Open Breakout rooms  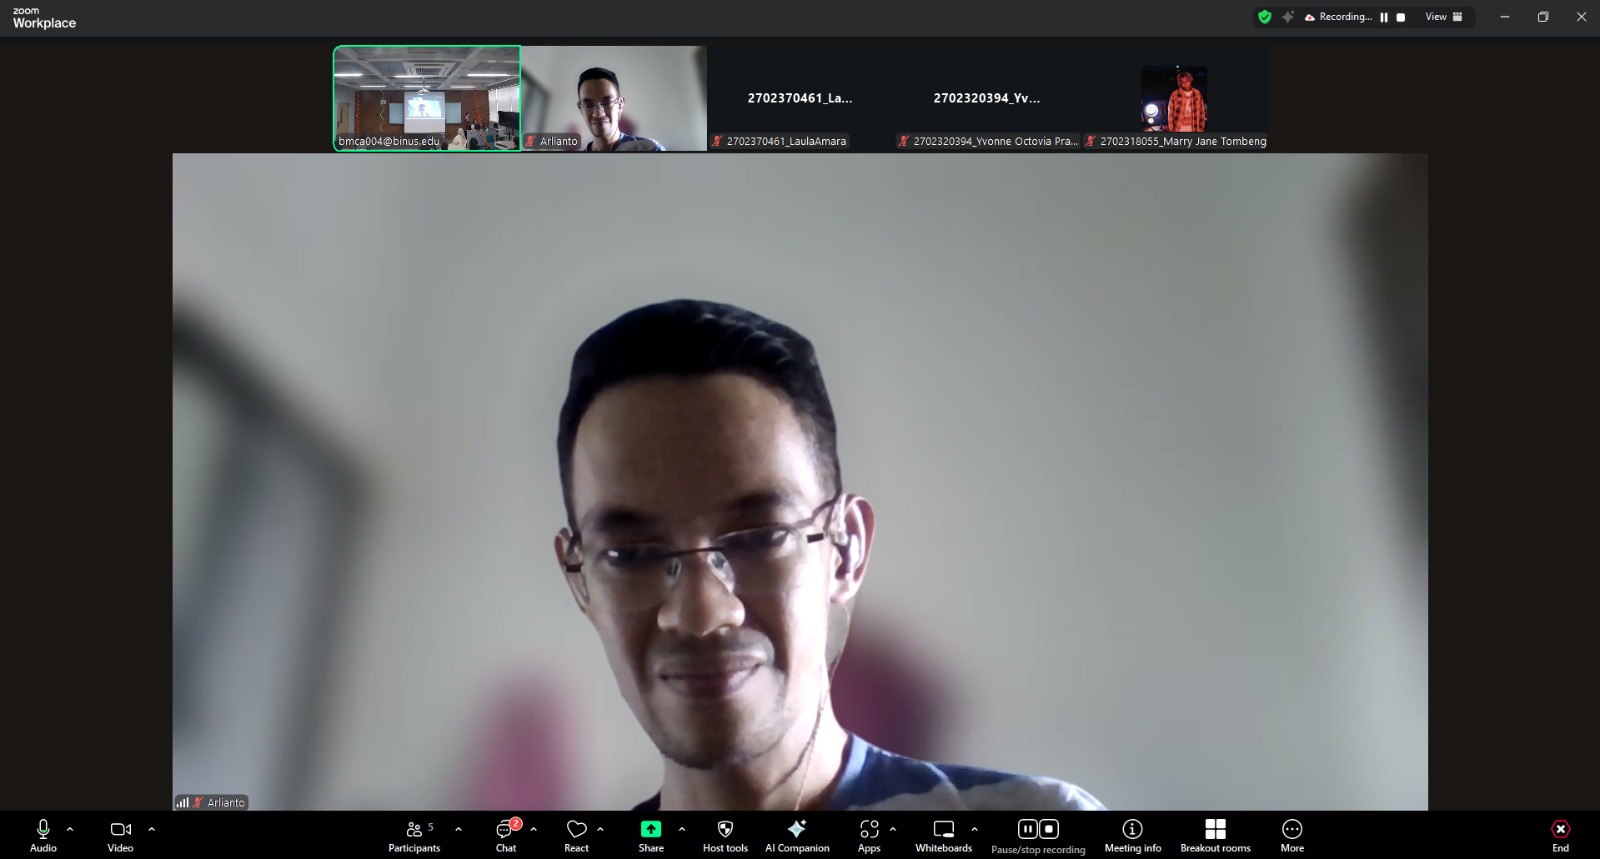coord(1215,835)
